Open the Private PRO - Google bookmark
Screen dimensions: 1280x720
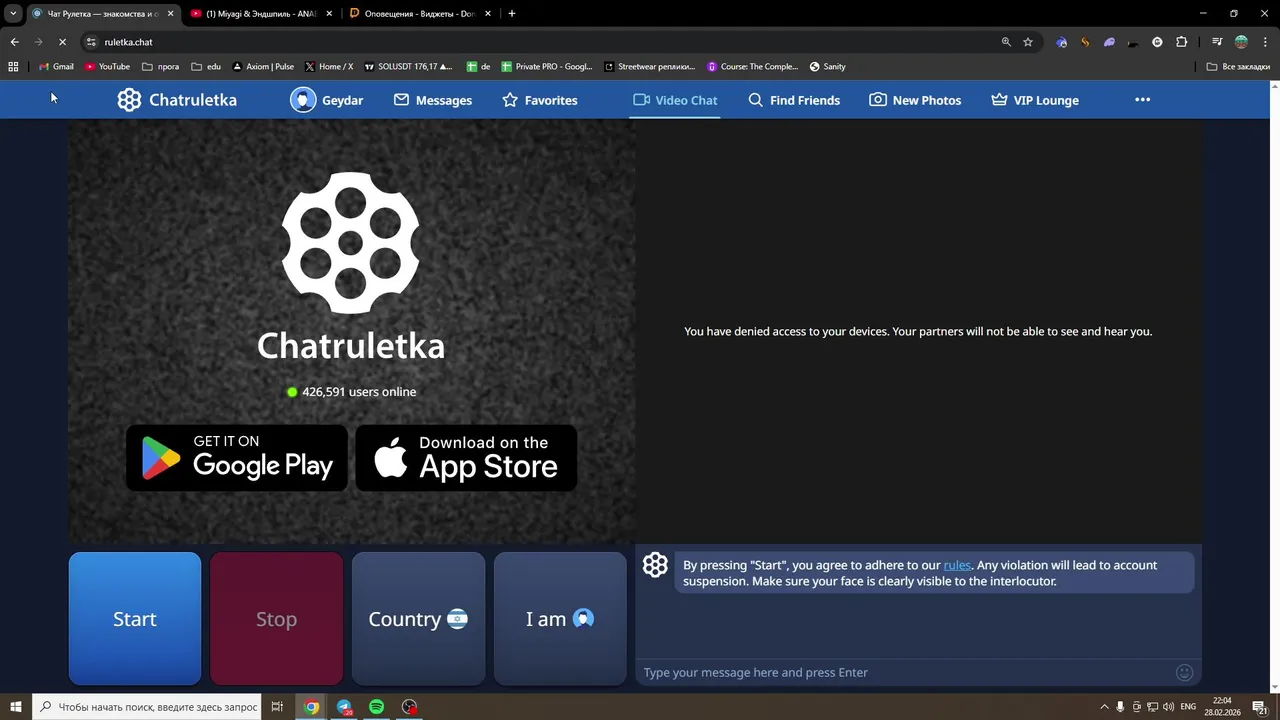pyautogui.click(x=547, y=67)
